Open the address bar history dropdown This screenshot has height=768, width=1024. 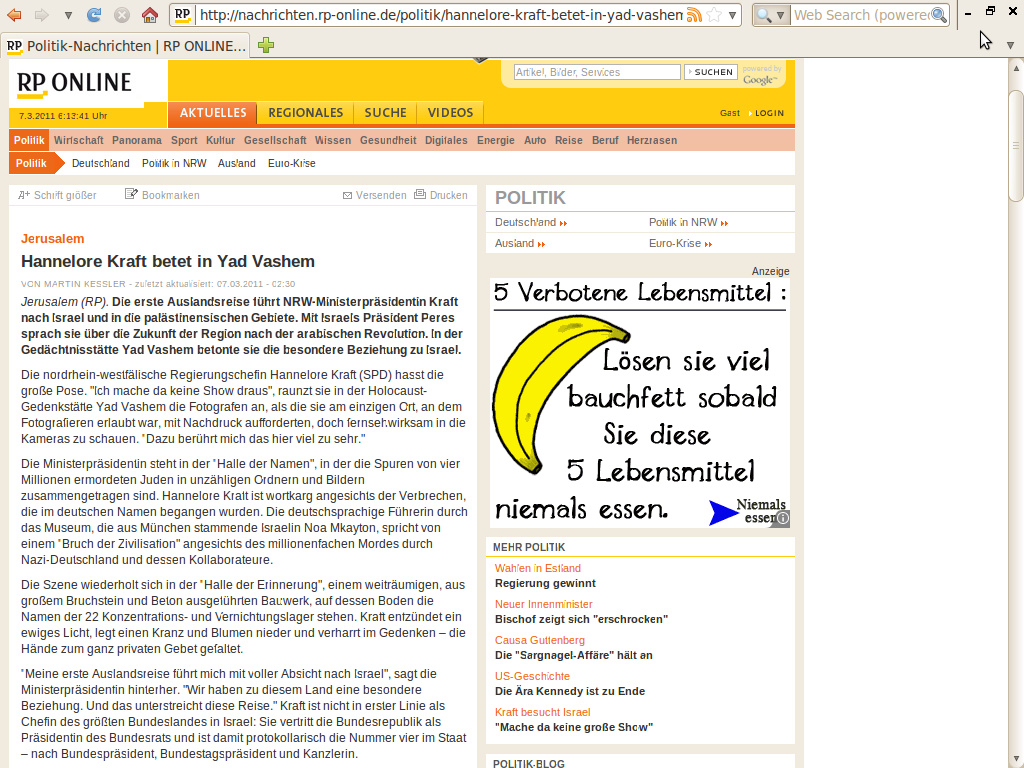pos(733,15)
